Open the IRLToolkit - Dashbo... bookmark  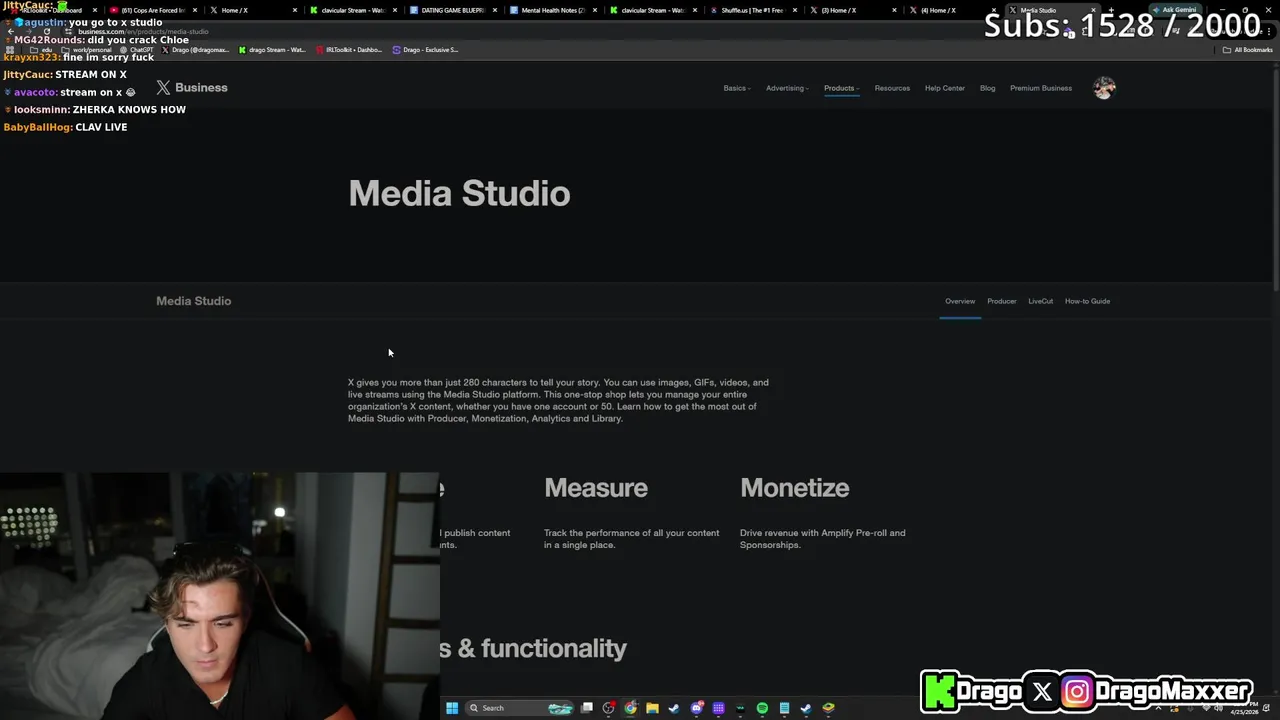pos(349,50)
